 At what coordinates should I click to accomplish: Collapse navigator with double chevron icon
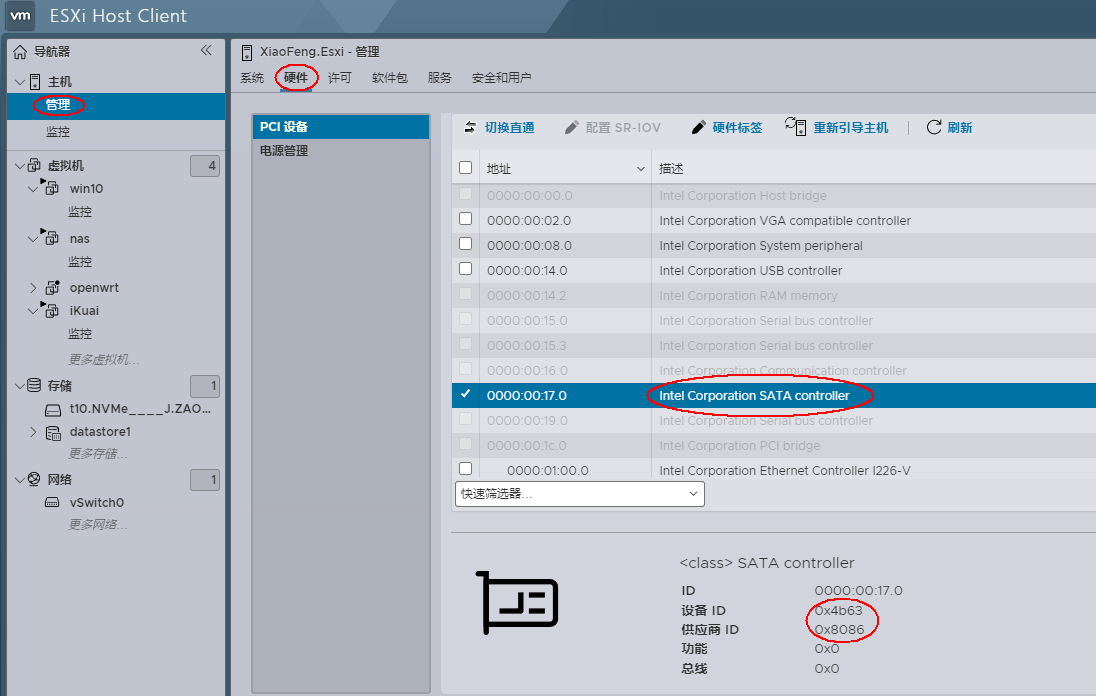[206, 51]
